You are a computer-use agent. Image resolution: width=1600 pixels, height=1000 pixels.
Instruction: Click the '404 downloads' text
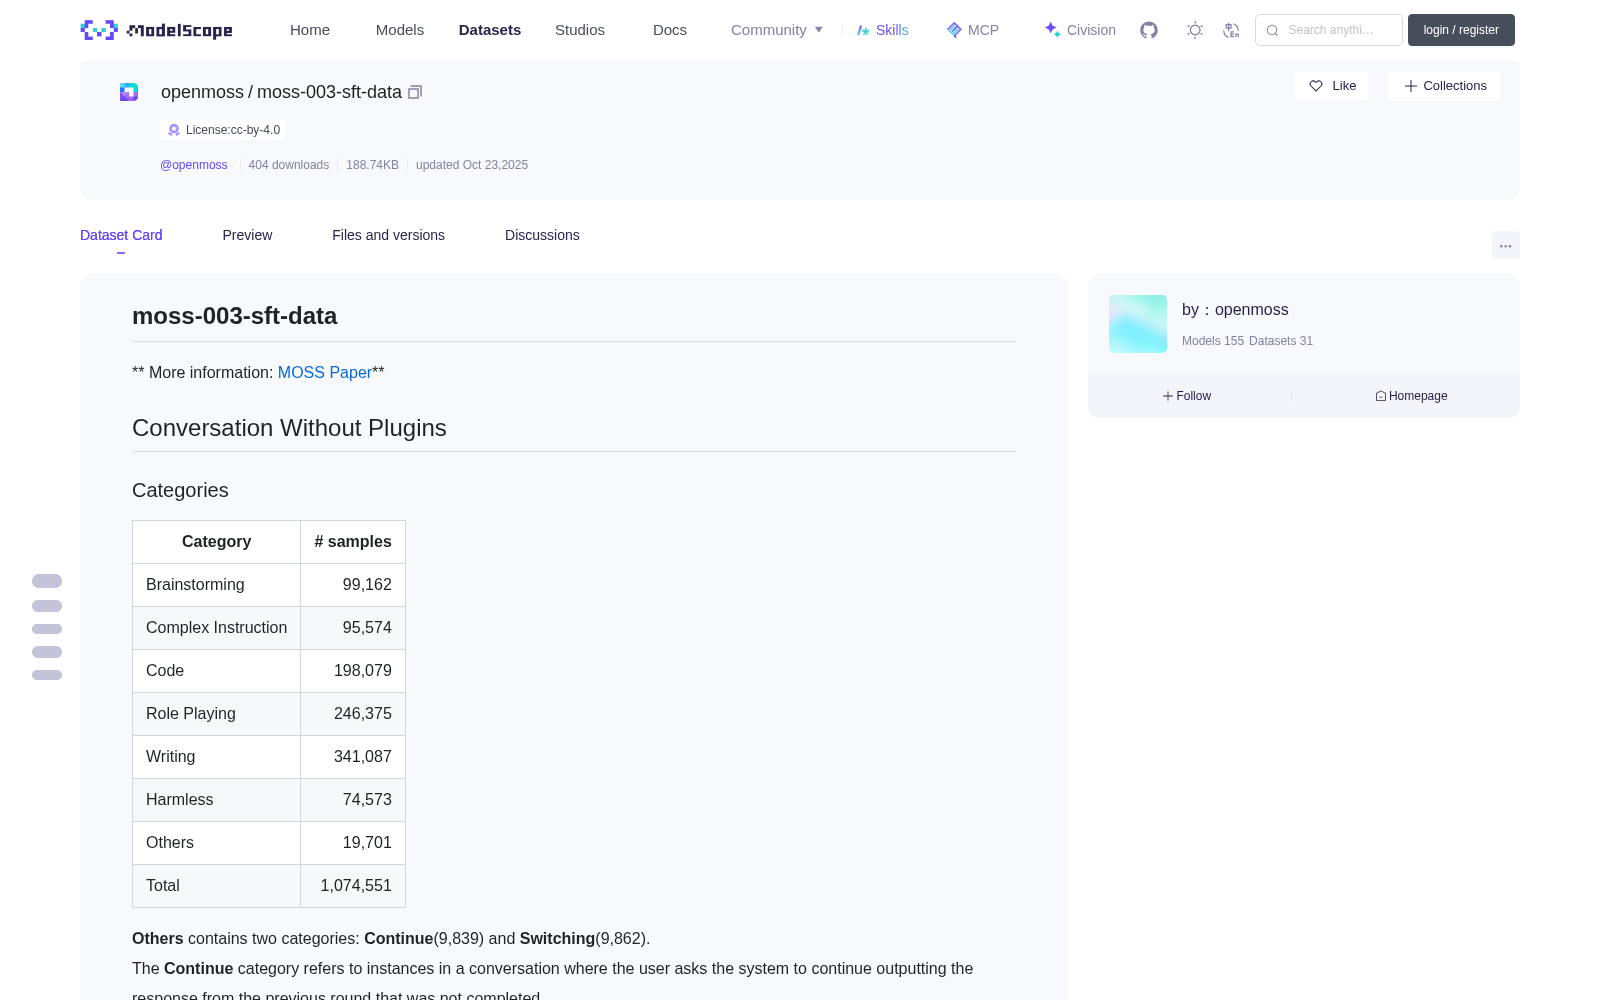click(288, 165)
